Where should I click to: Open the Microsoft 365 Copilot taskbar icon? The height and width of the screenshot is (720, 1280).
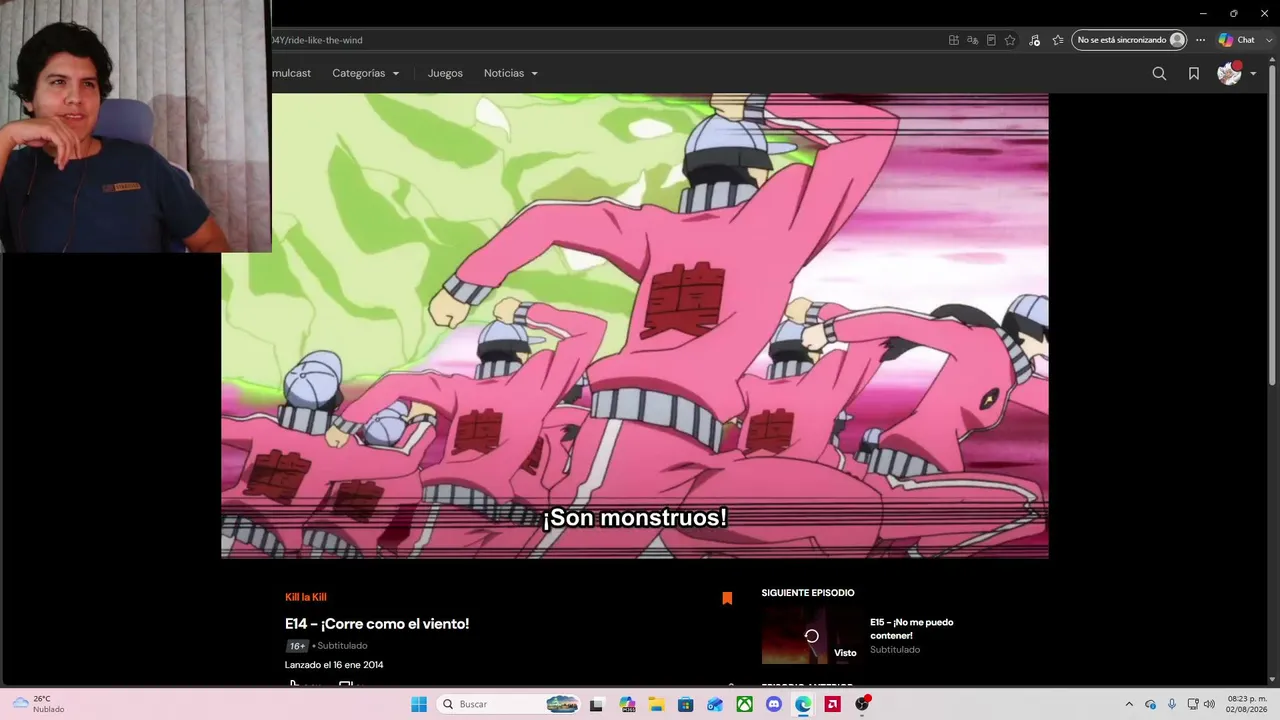(x=627, y=704)
